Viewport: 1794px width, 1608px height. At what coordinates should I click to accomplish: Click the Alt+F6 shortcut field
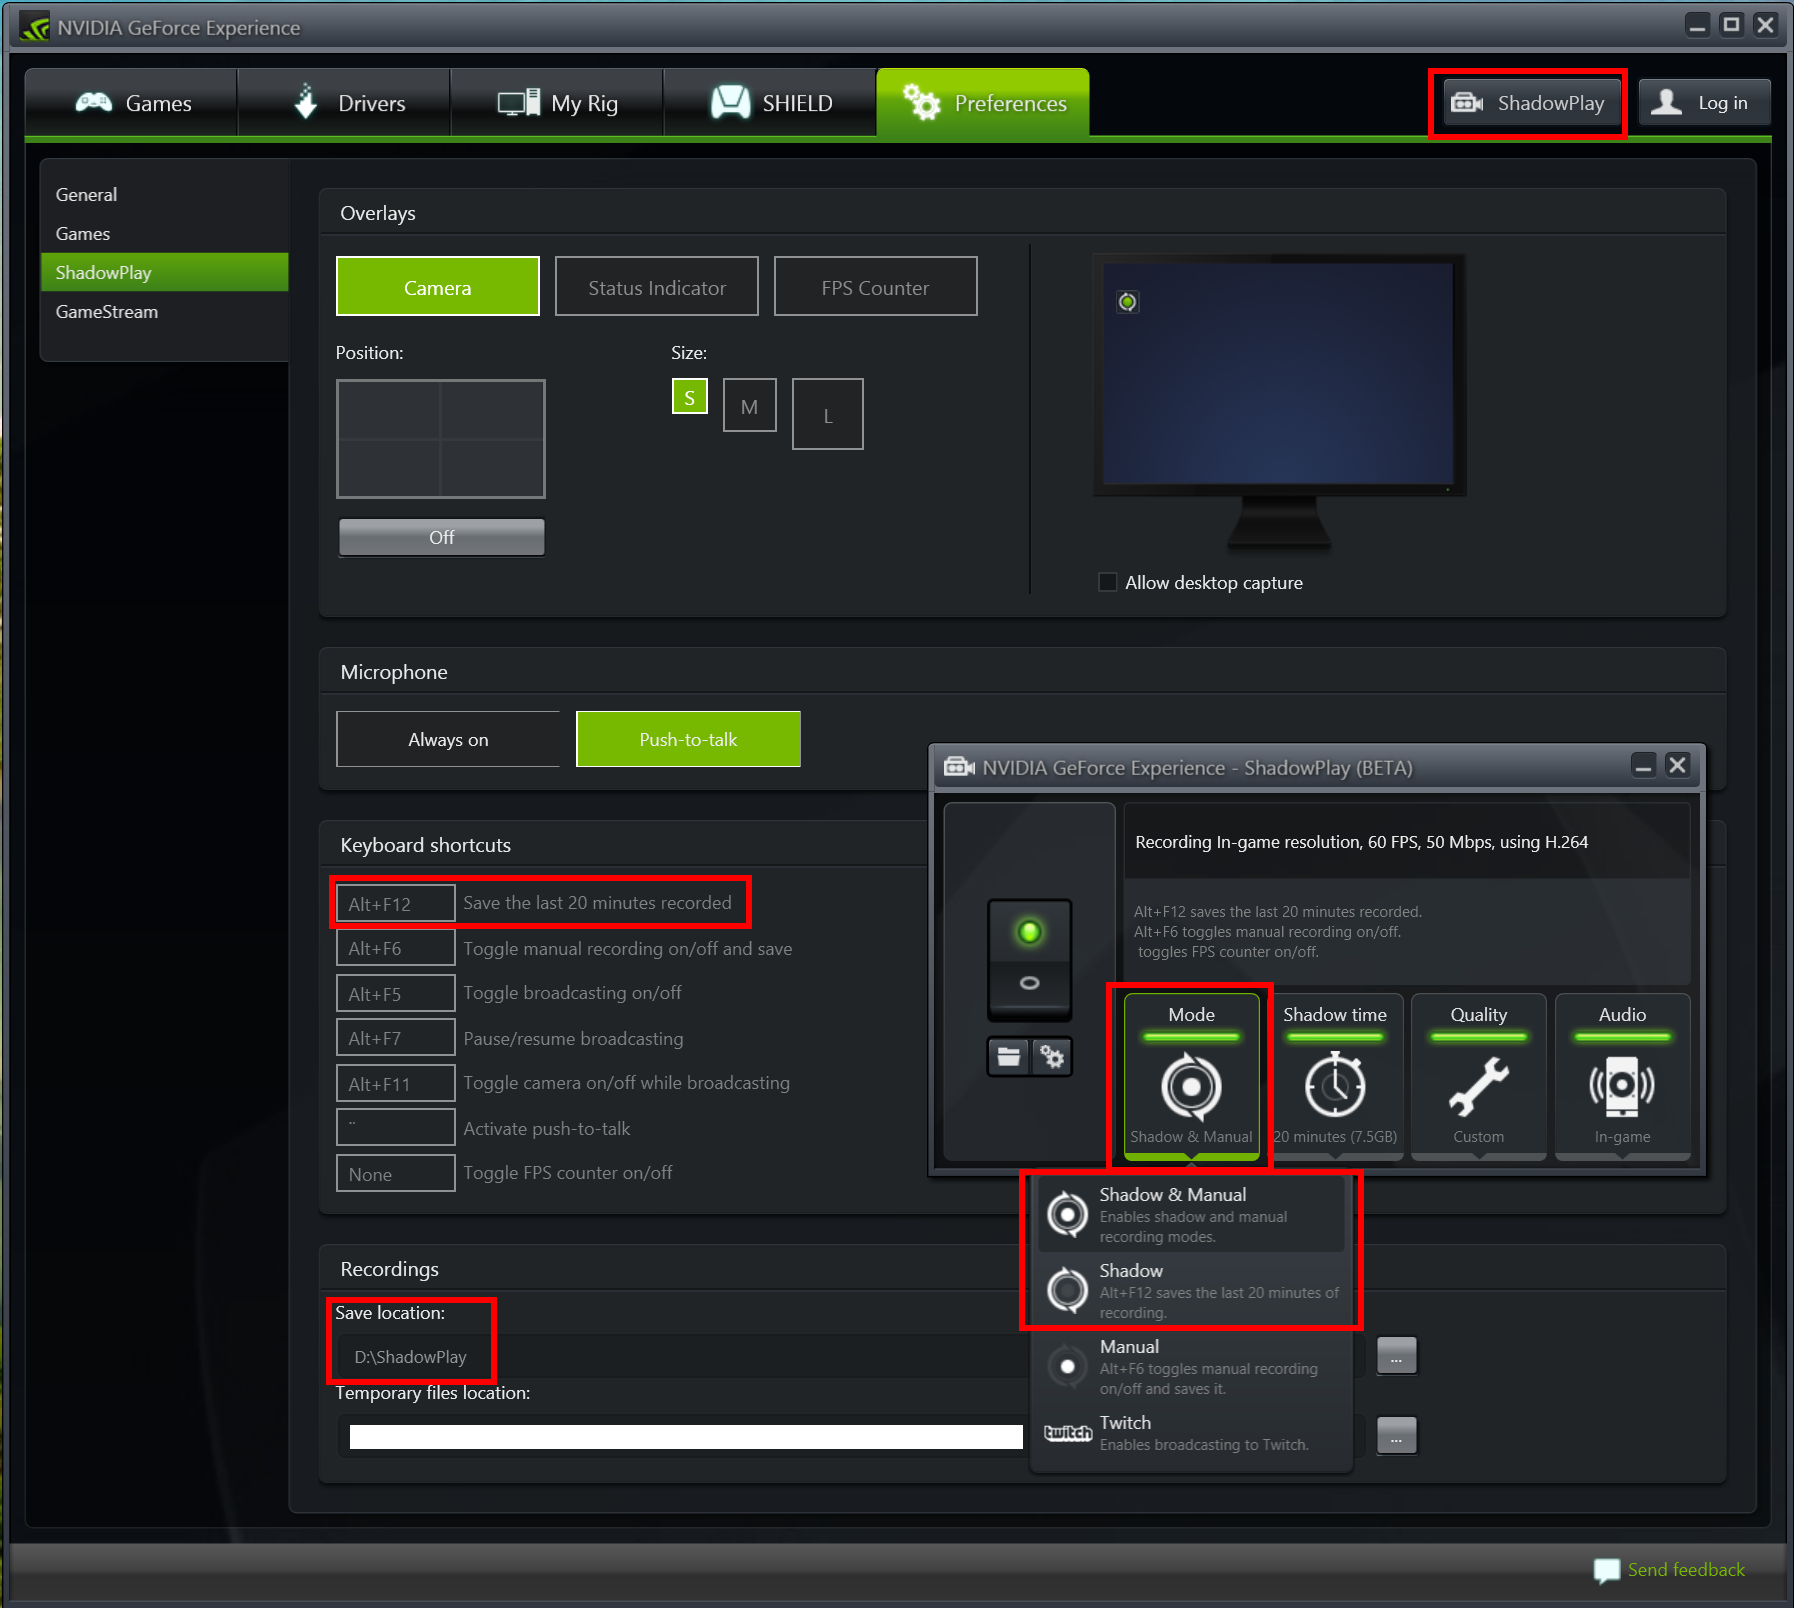tap(395, 948)
